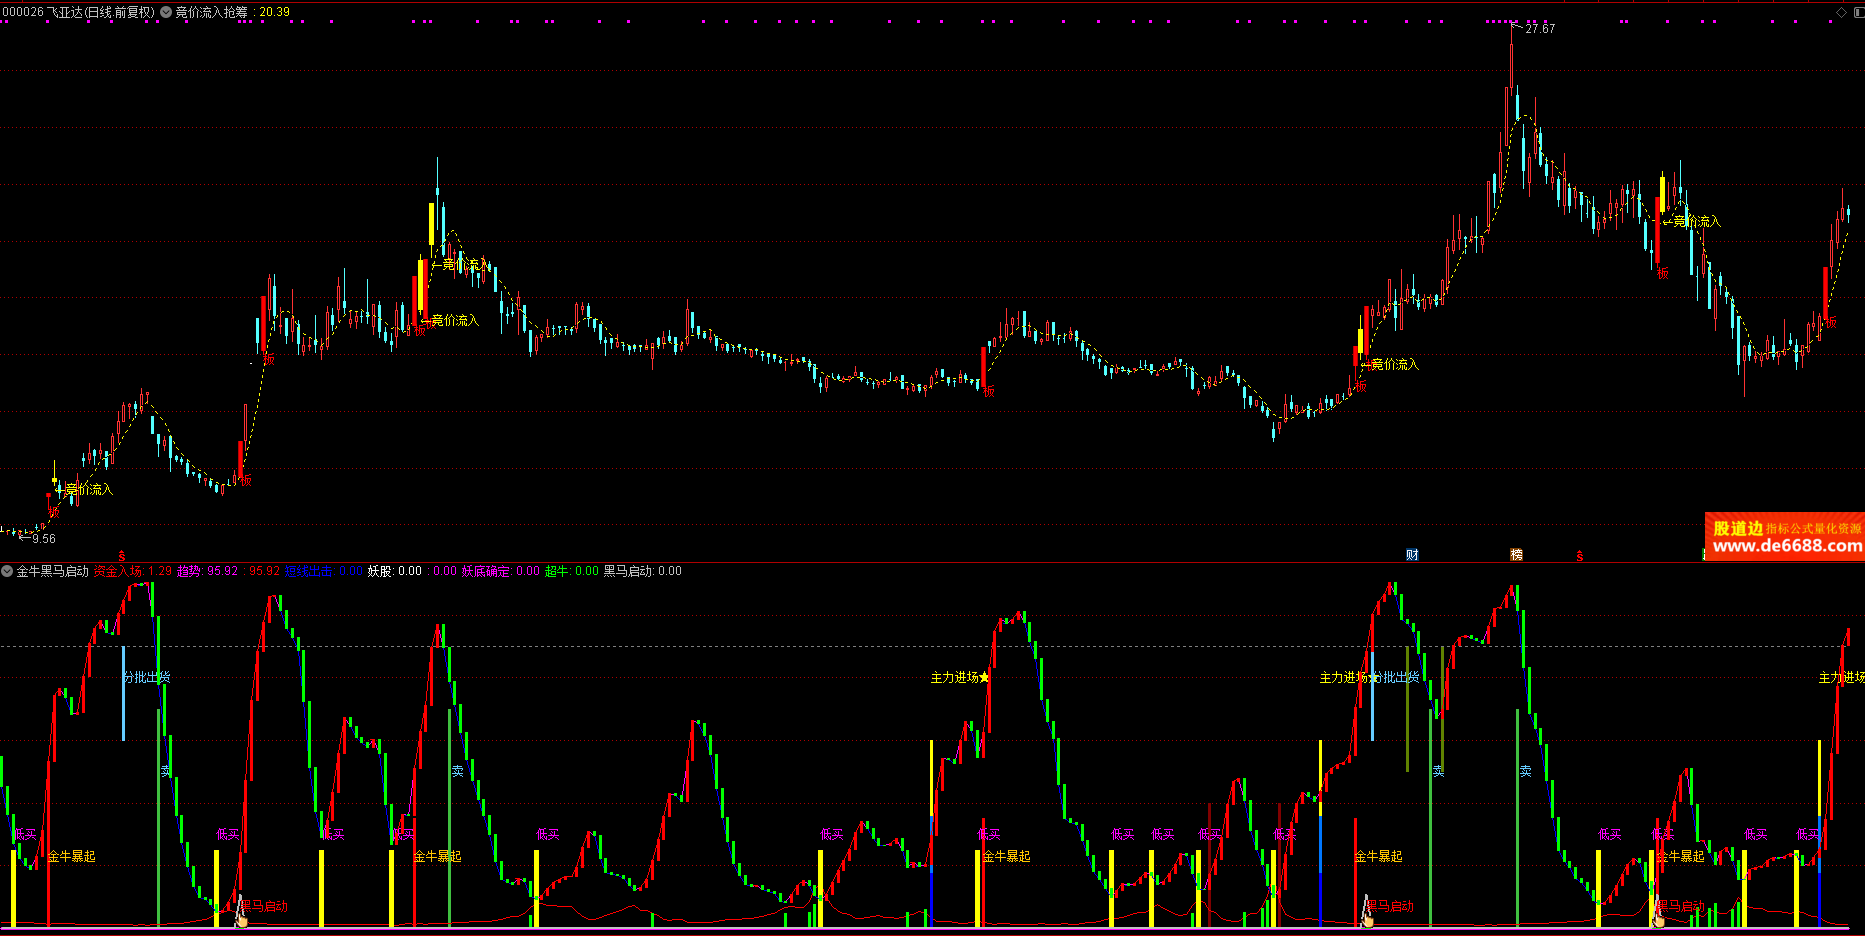Click the 超牛: 0.00 value
Image resolution: width=1865 pixels, height=936 pixels.
pos(572,571)
